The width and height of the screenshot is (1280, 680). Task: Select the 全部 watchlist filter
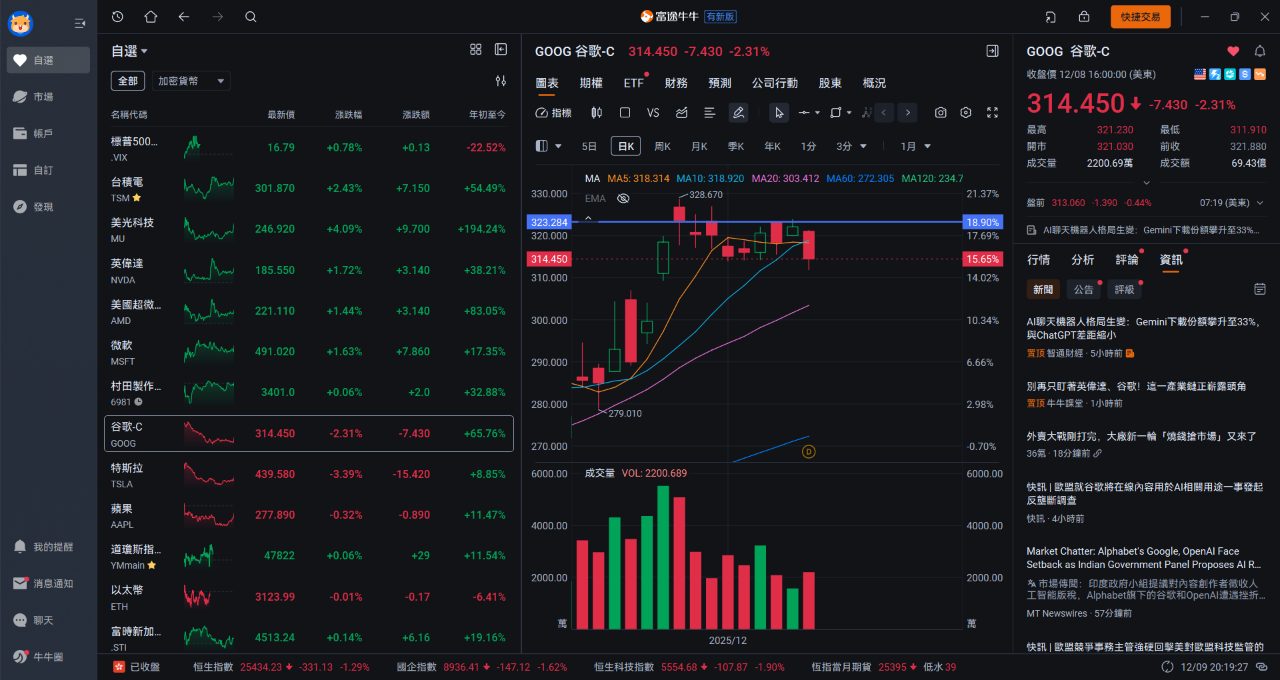(x=128, y=81)
